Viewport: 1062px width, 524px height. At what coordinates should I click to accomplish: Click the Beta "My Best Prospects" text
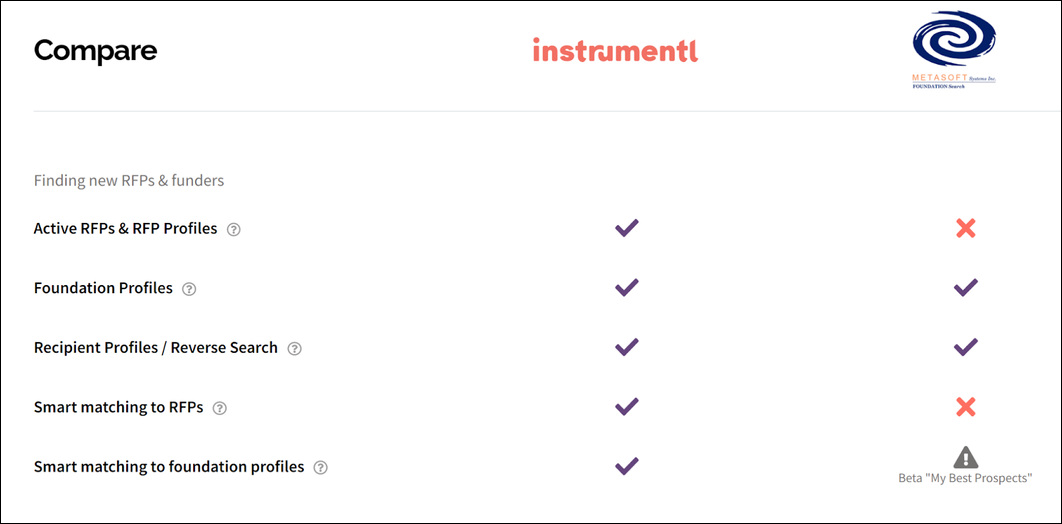click(965, 478)
